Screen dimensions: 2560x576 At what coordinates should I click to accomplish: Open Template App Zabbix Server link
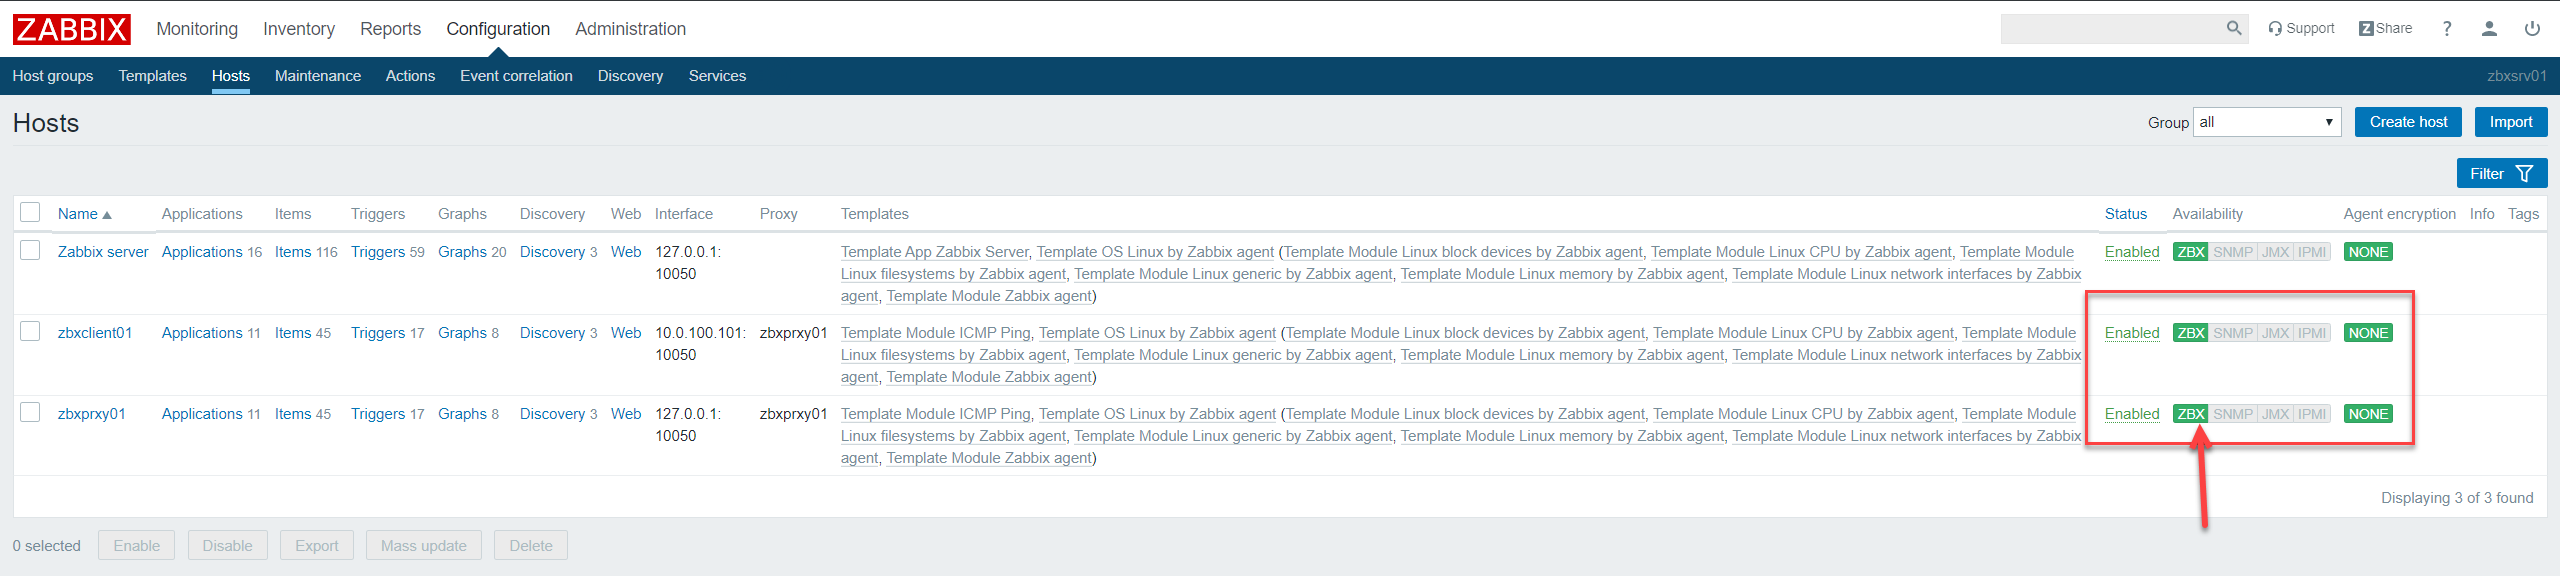click(934, 252)
